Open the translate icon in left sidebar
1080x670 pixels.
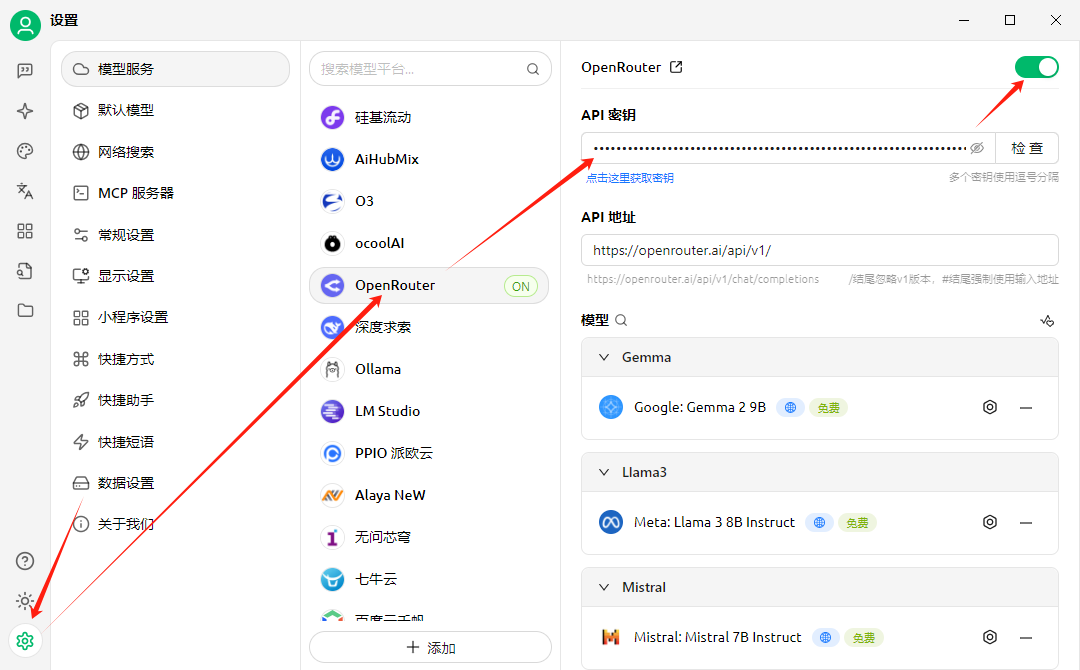point(25,191)
